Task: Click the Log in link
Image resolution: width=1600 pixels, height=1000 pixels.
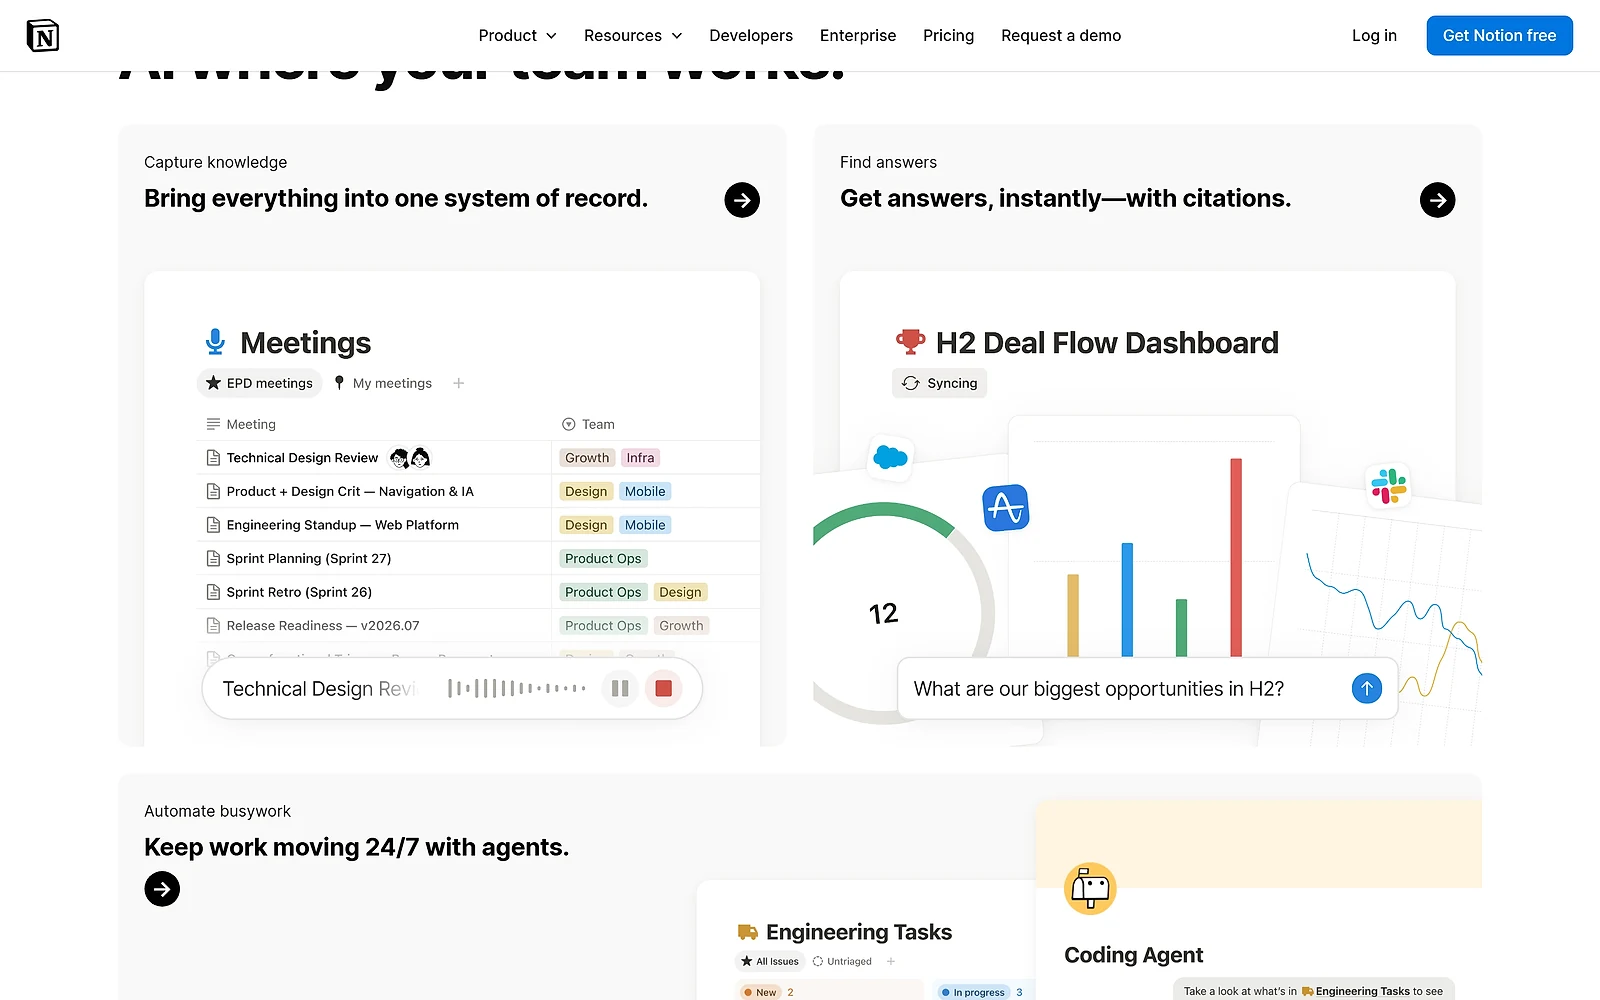Action: pyautogui.click(x=1374, y=36)
